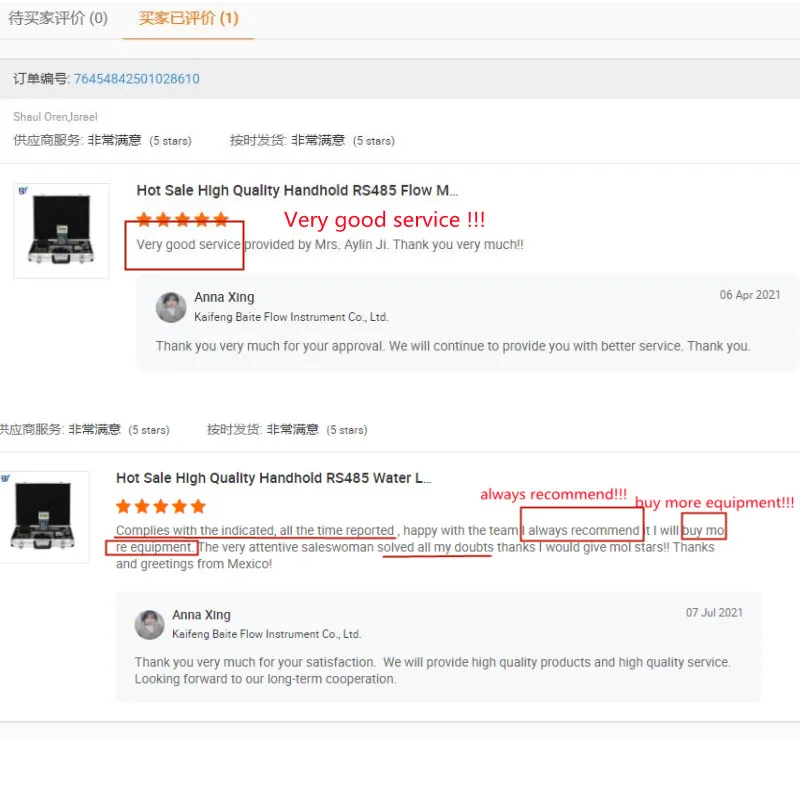The height and width of the screenshot is (800, 800).
Task: Switch to the 买家已评价 (1) tab
Action: click(x=188, y=18)
